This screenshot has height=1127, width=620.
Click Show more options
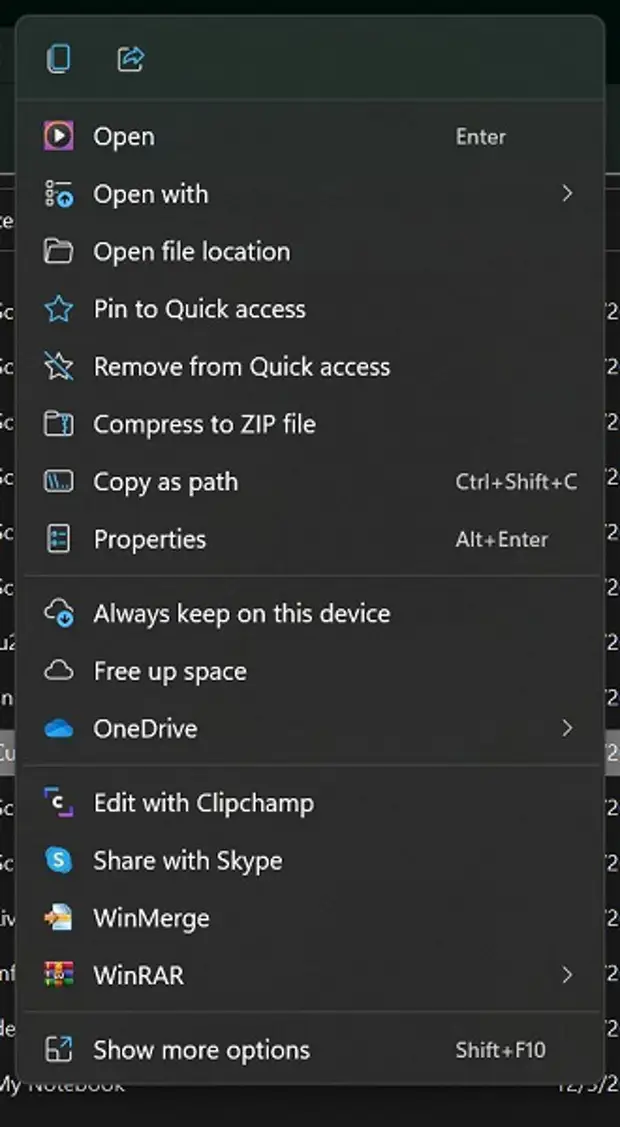click(x=202, y=1050)
